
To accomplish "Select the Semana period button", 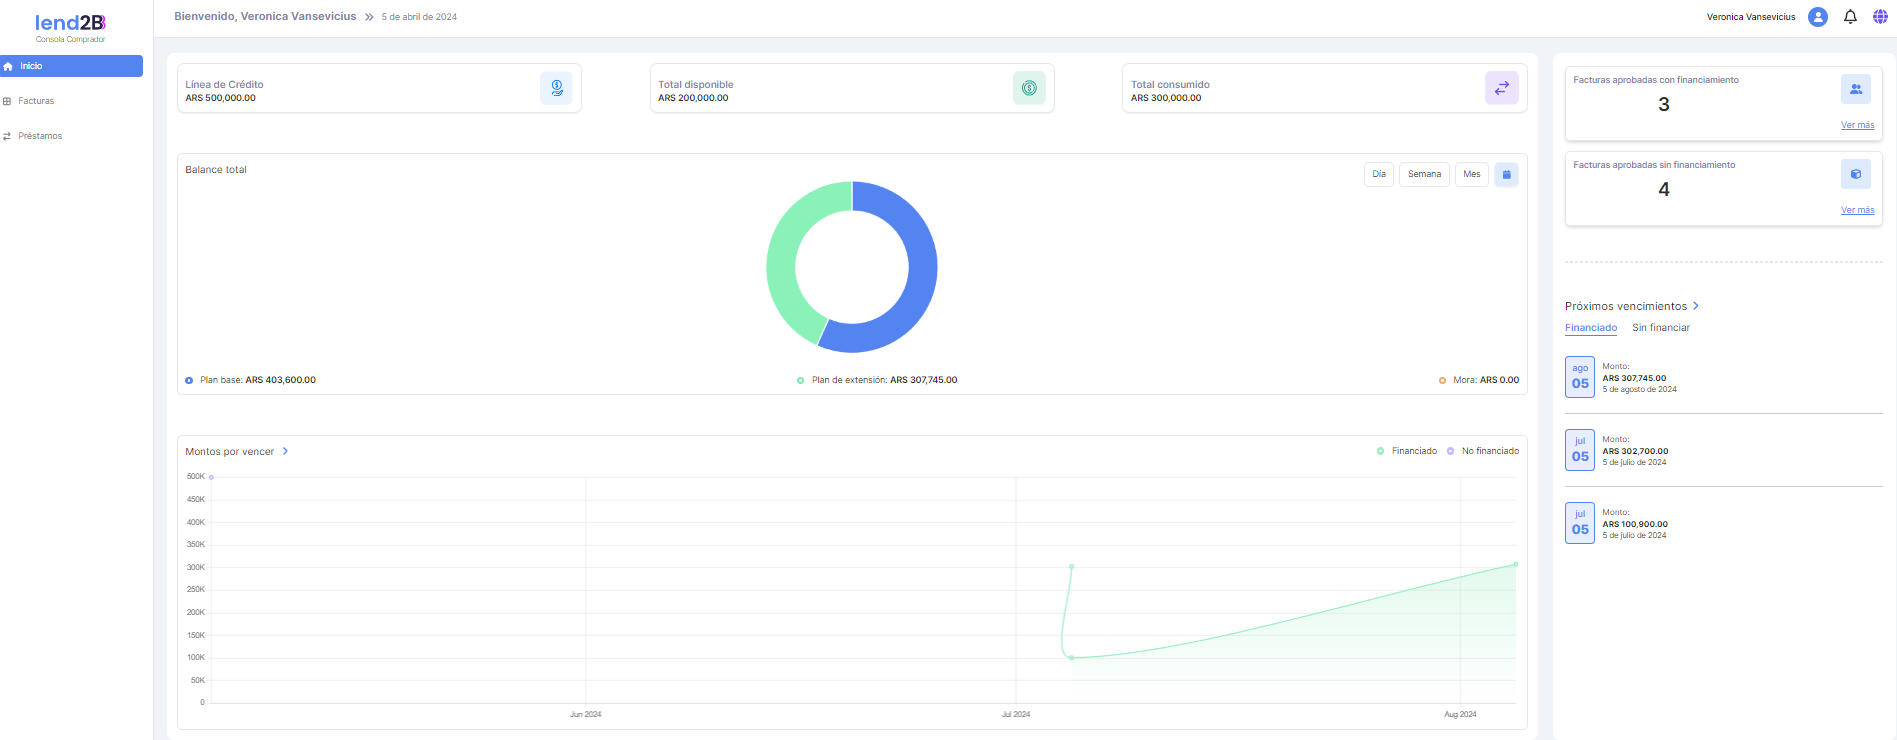I will tap(1424, 174).
